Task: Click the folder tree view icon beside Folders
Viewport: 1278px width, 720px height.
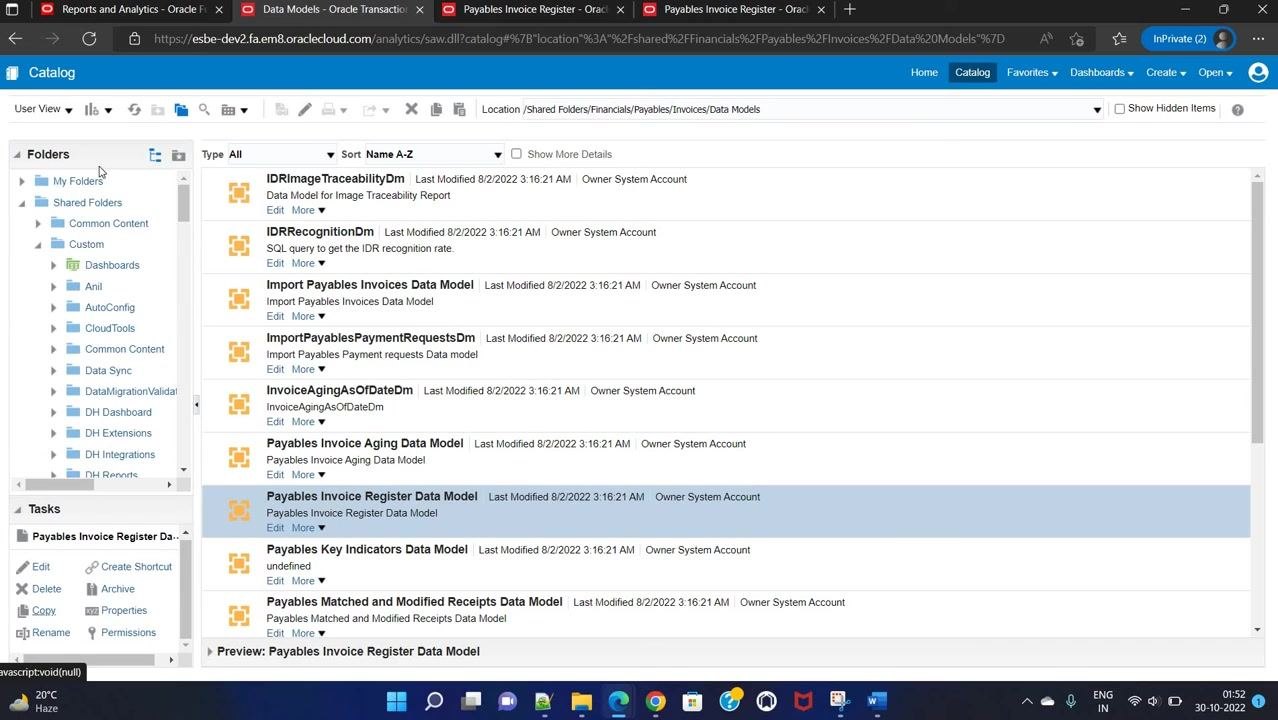Action: (155, 155)
